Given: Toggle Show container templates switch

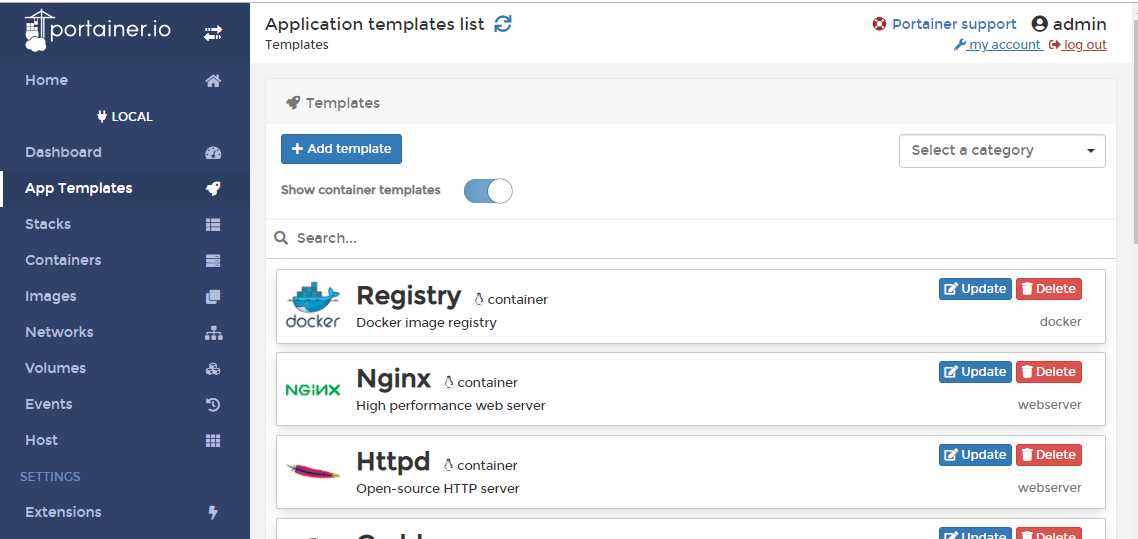Looking at the screenshot, I should pyautogui.click(x=488, y=191).
